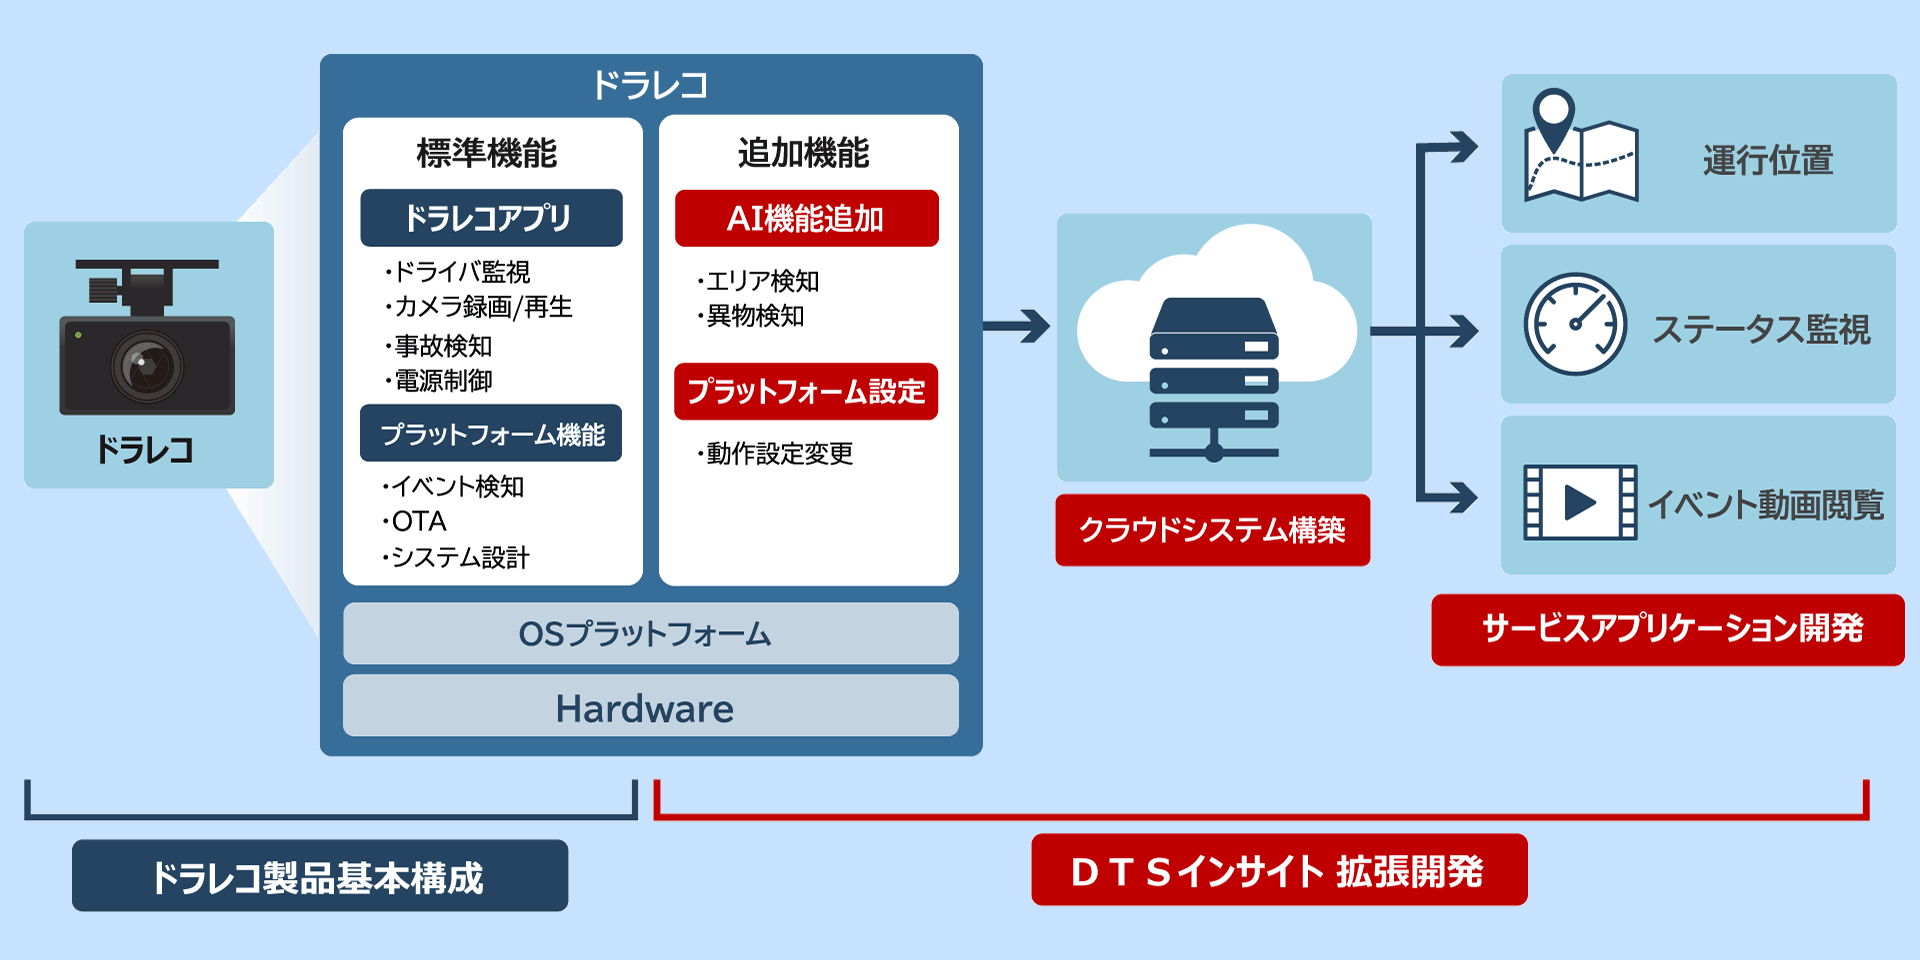The width and height of the screenshot is (1920, 960).
Task: Select the ドラレコアプリ label
Action: [491, 217]
